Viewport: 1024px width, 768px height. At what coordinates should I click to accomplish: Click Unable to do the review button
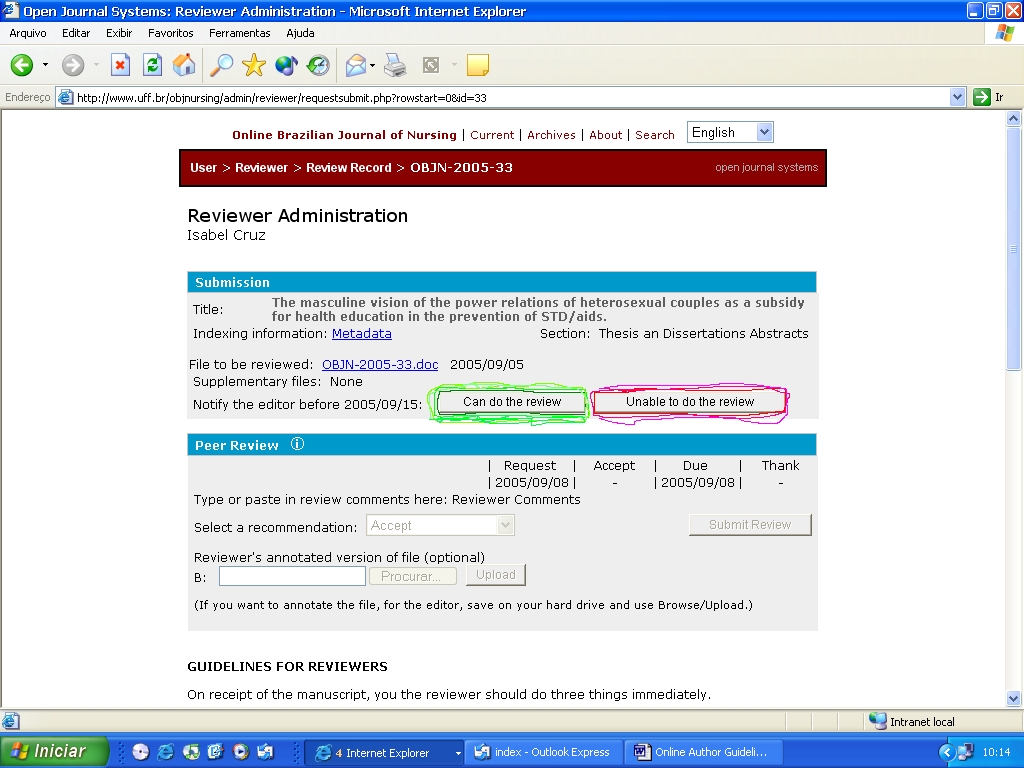point(690,402)
